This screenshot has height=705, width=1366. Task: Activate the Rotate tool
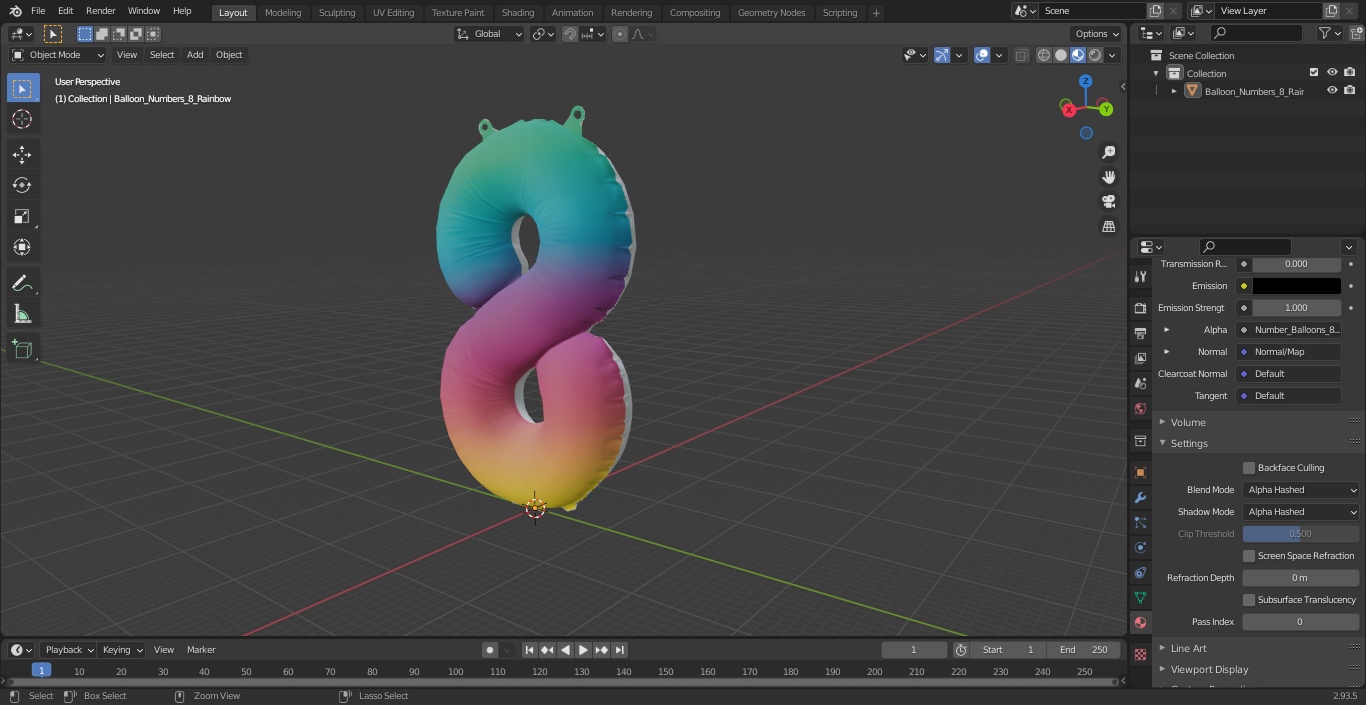tap(22, 185)
